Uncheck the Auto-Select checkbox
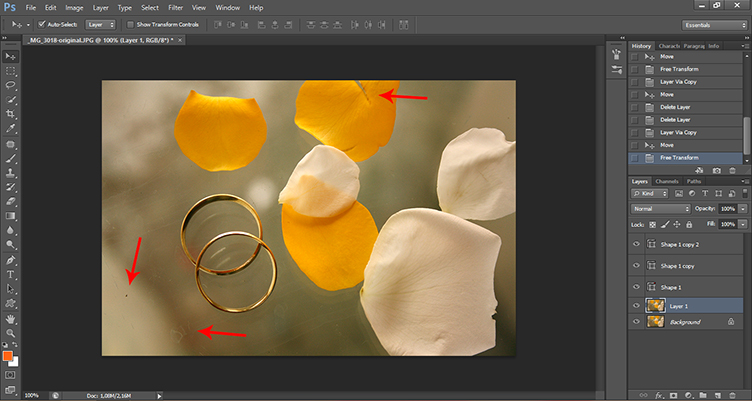The width and height of the screenshot is (752, 401). pos(41,23)
